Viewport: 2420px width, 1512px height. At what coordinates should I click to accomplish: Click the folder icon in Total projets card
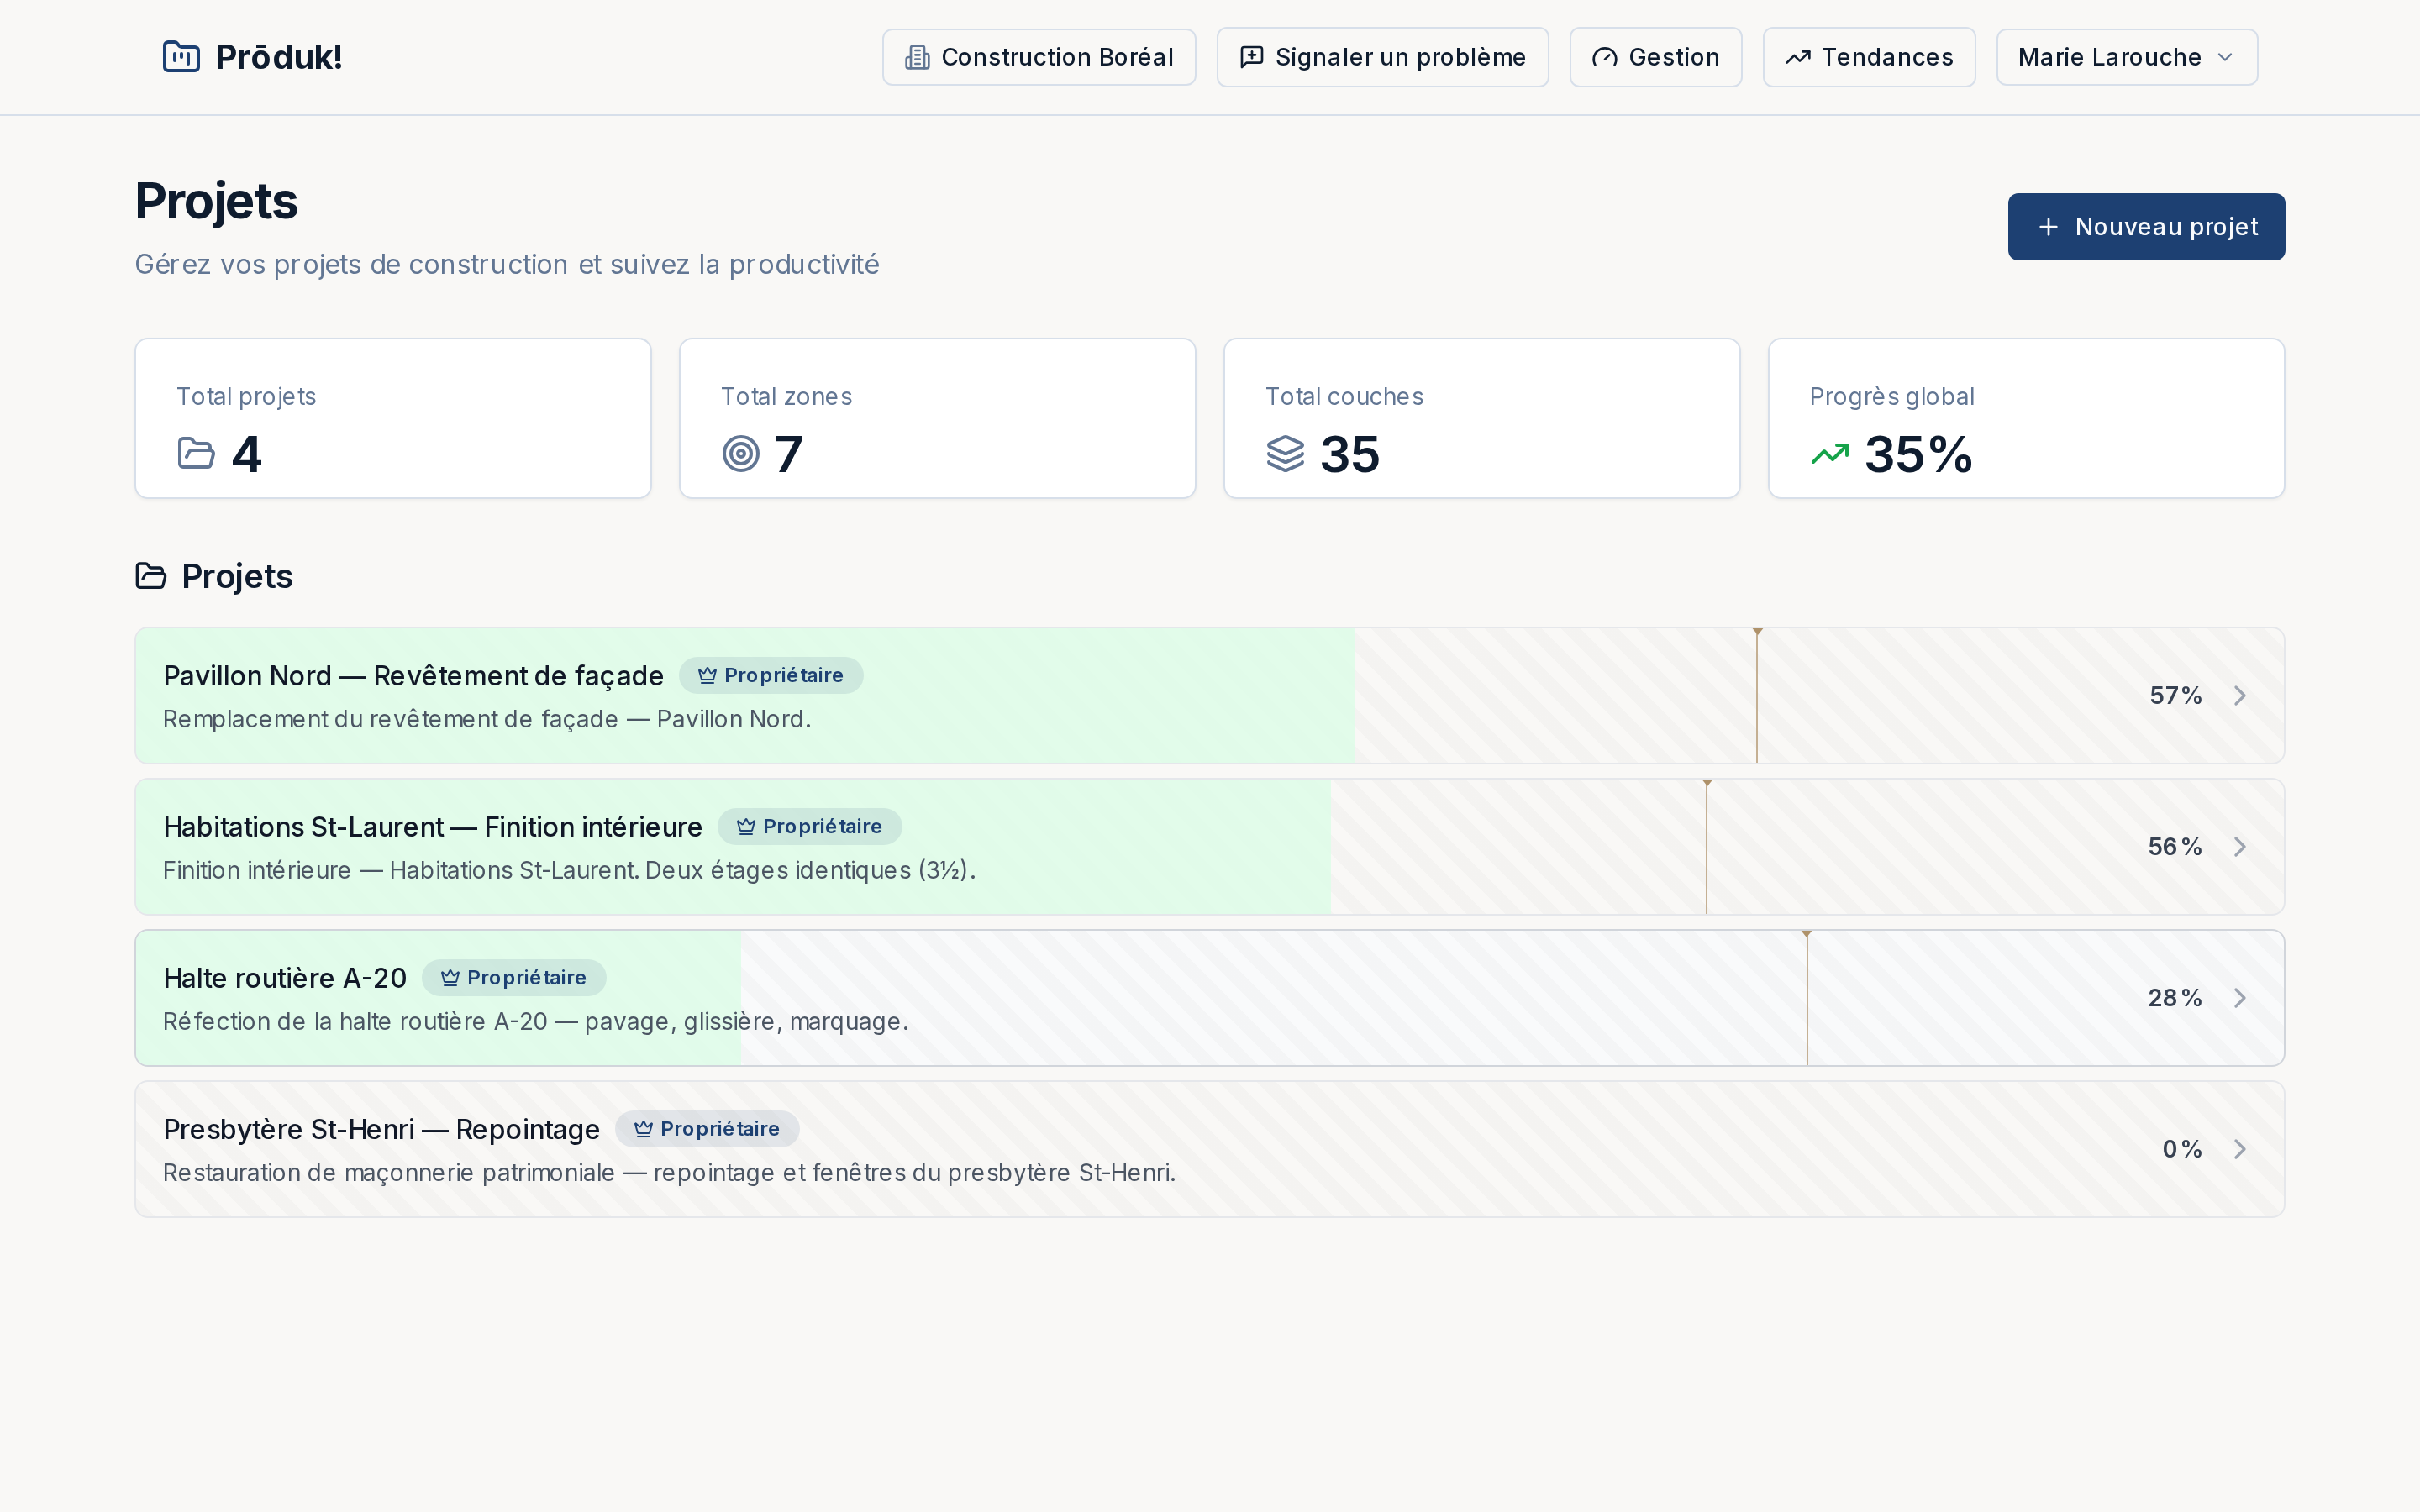tap(196, 453)
